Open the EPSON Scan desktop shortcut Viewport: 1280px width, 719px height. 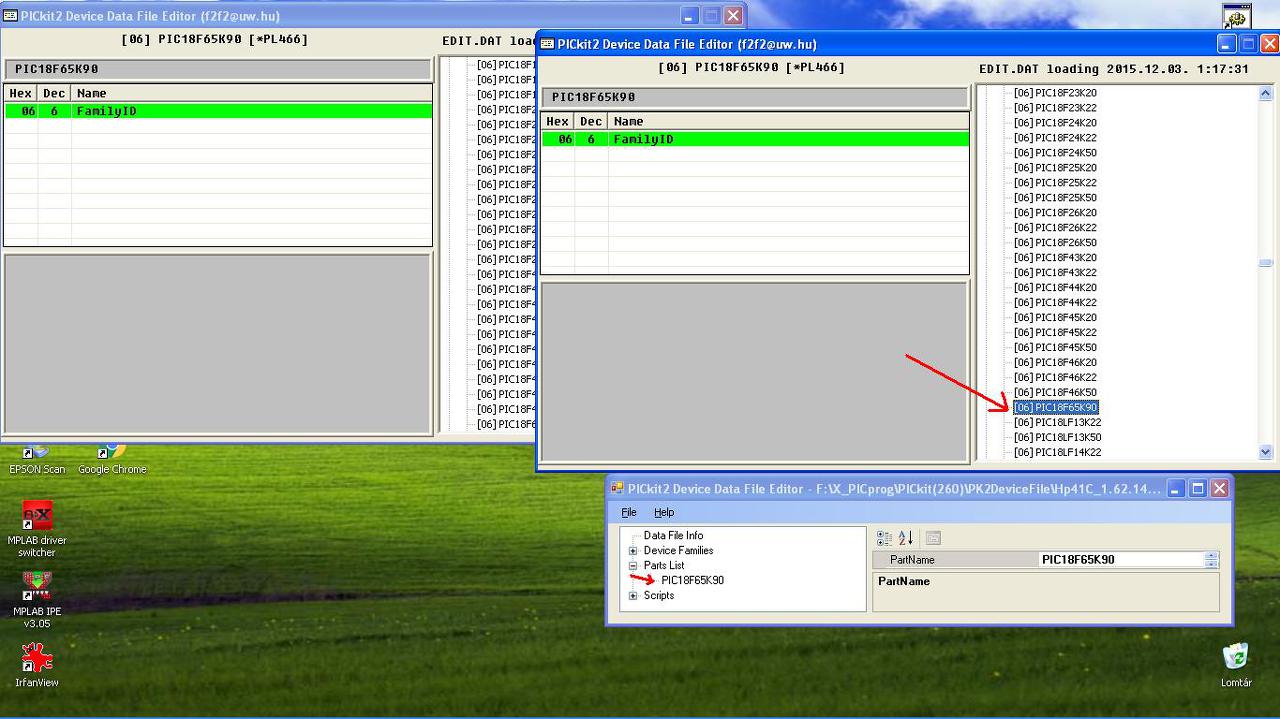[x=37, y=460]
